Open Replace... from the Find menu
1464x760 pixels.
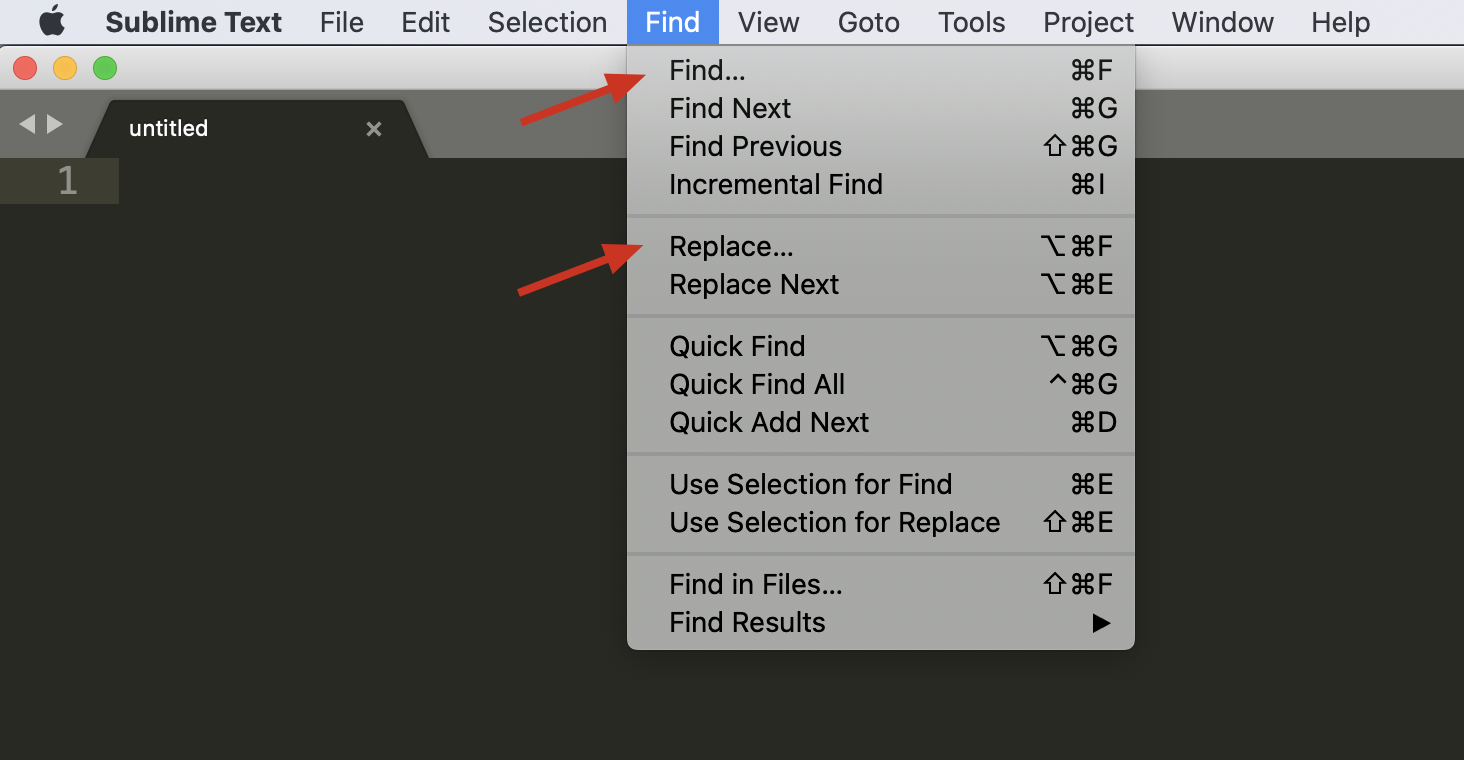731,246
